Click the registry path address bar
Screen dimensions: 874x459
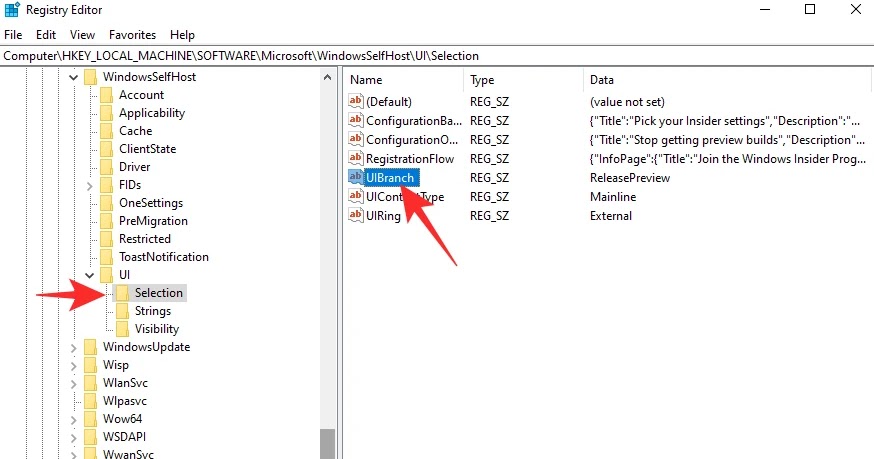pyautogui.click(x=437, y=56)
